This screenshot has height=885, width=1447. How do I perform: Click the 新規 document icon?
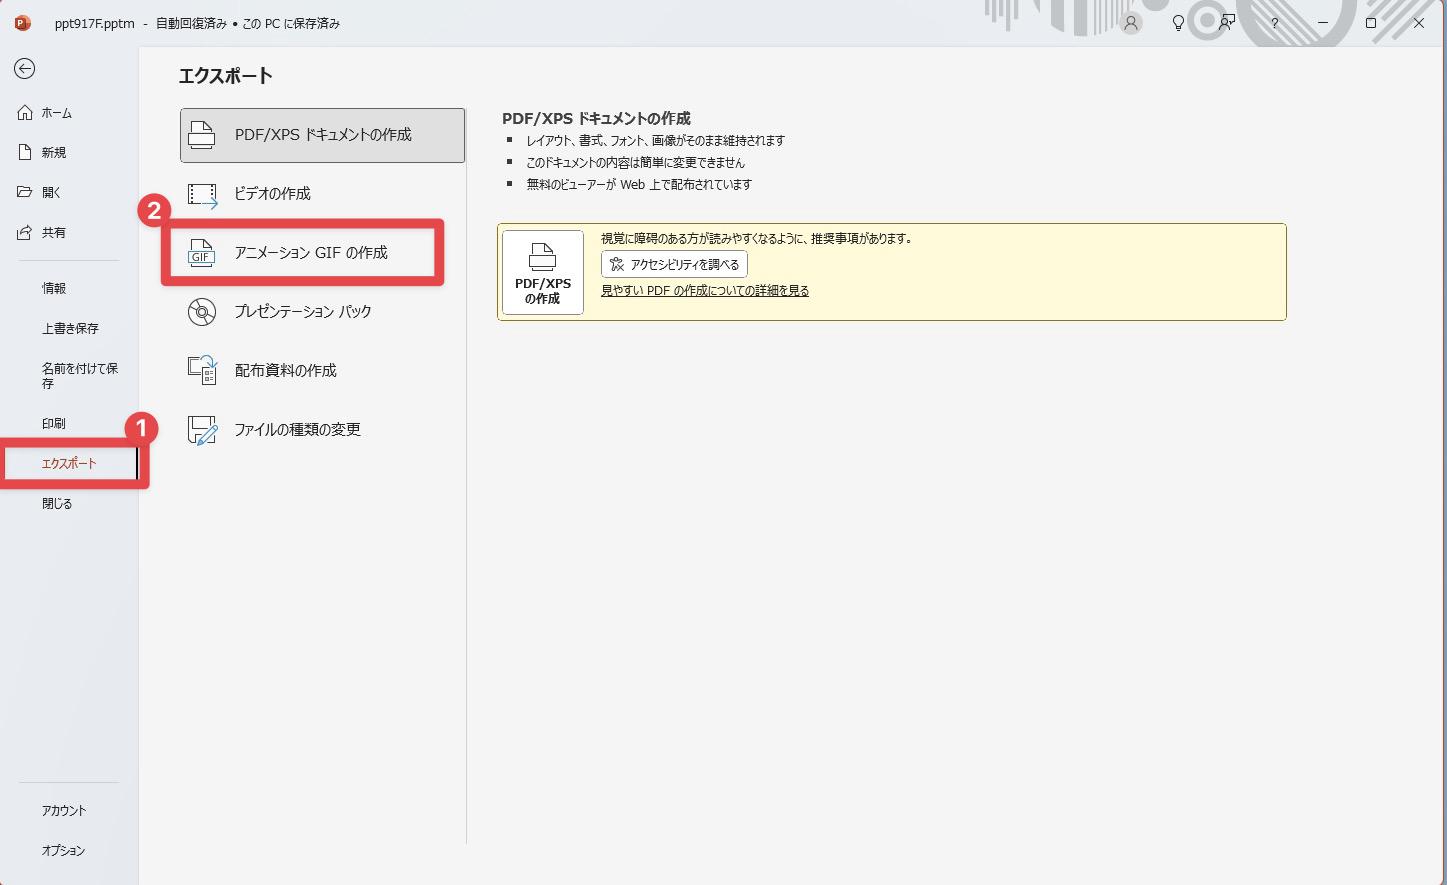26,152
